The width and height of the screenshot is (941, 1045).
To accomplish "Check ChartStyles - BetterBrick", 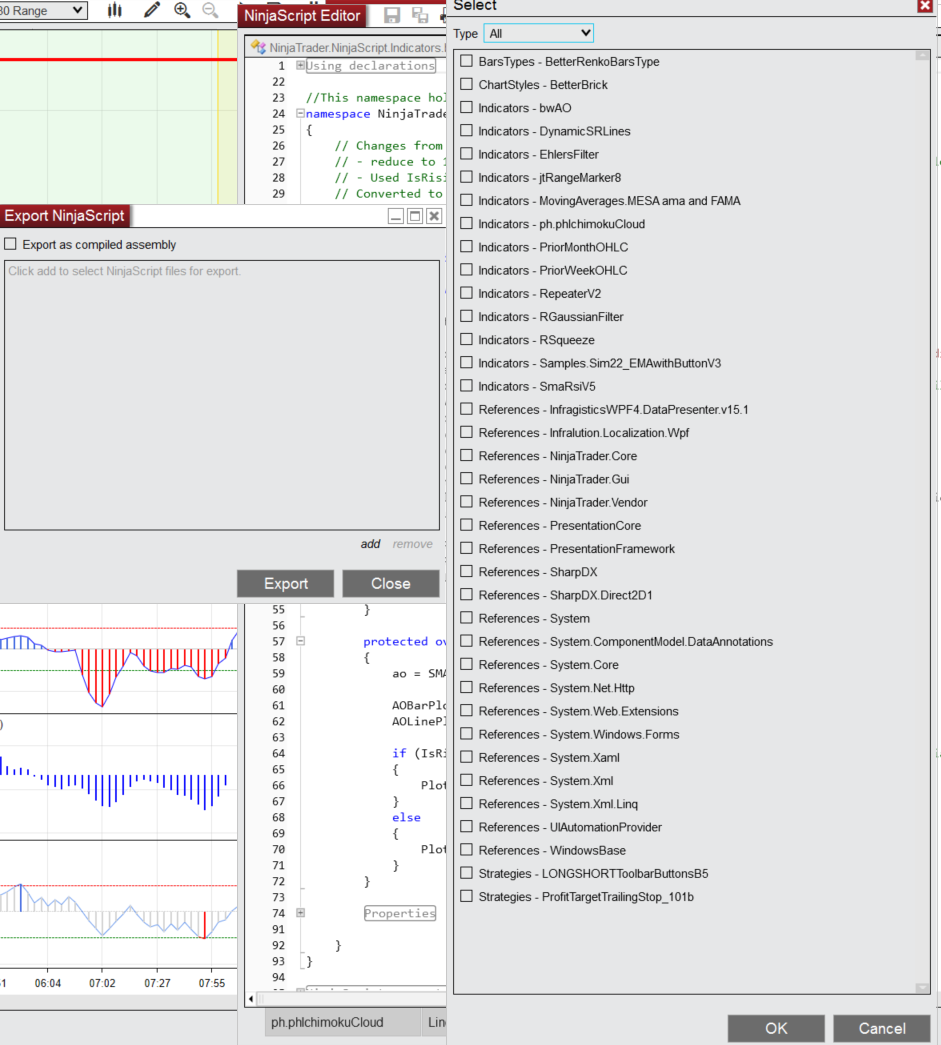I will coord(467,84).
